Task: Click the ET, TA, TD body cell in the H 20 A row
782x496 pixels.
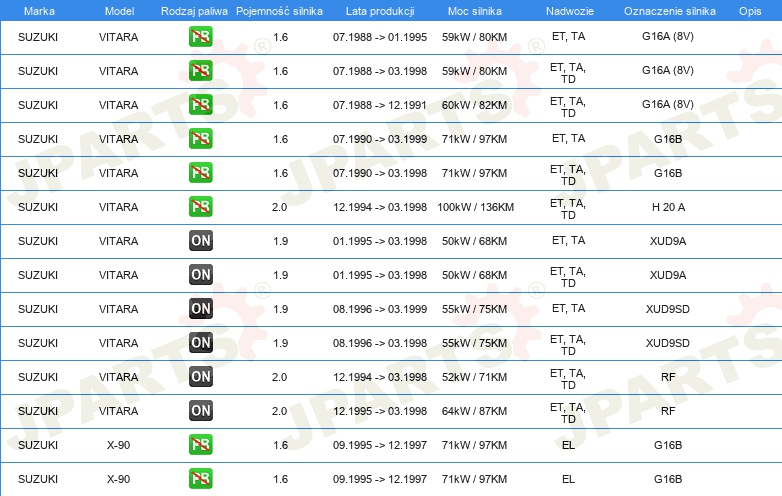Action: point(568,209)
